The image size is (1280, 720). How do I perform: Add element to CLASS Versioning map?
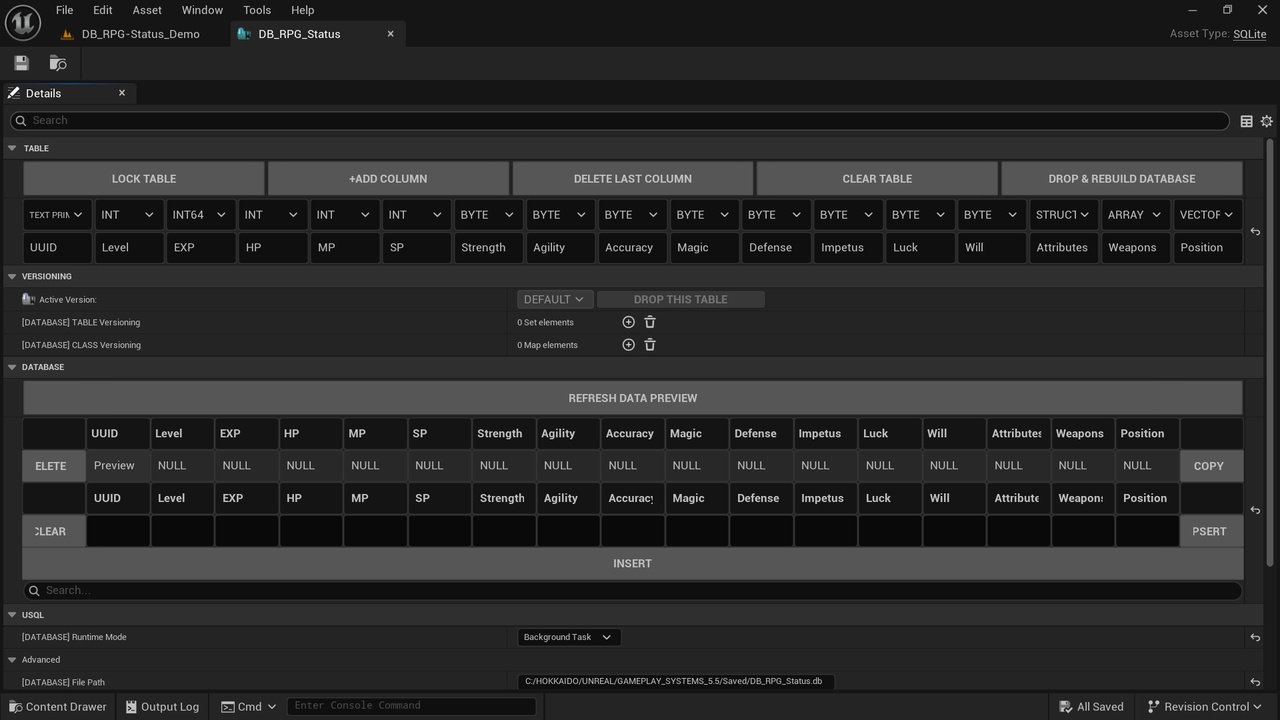coord(628,345)
